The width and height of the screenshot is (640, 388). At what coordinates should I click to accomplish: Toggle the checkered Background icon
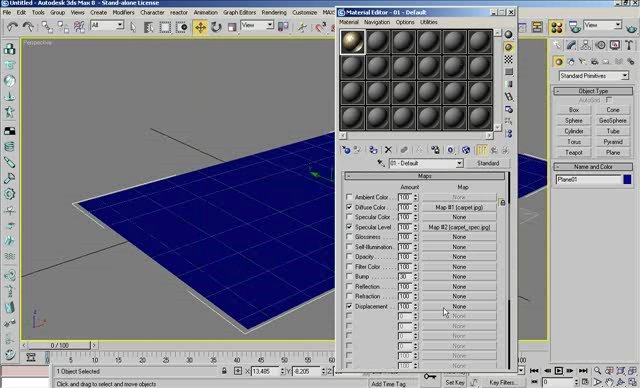(x=508, y=60)
